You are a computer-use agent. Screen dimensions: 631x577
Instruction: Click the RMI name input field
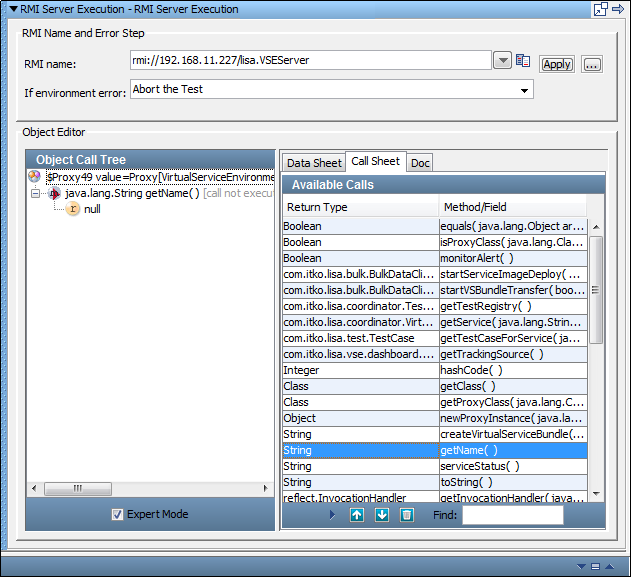310,60
